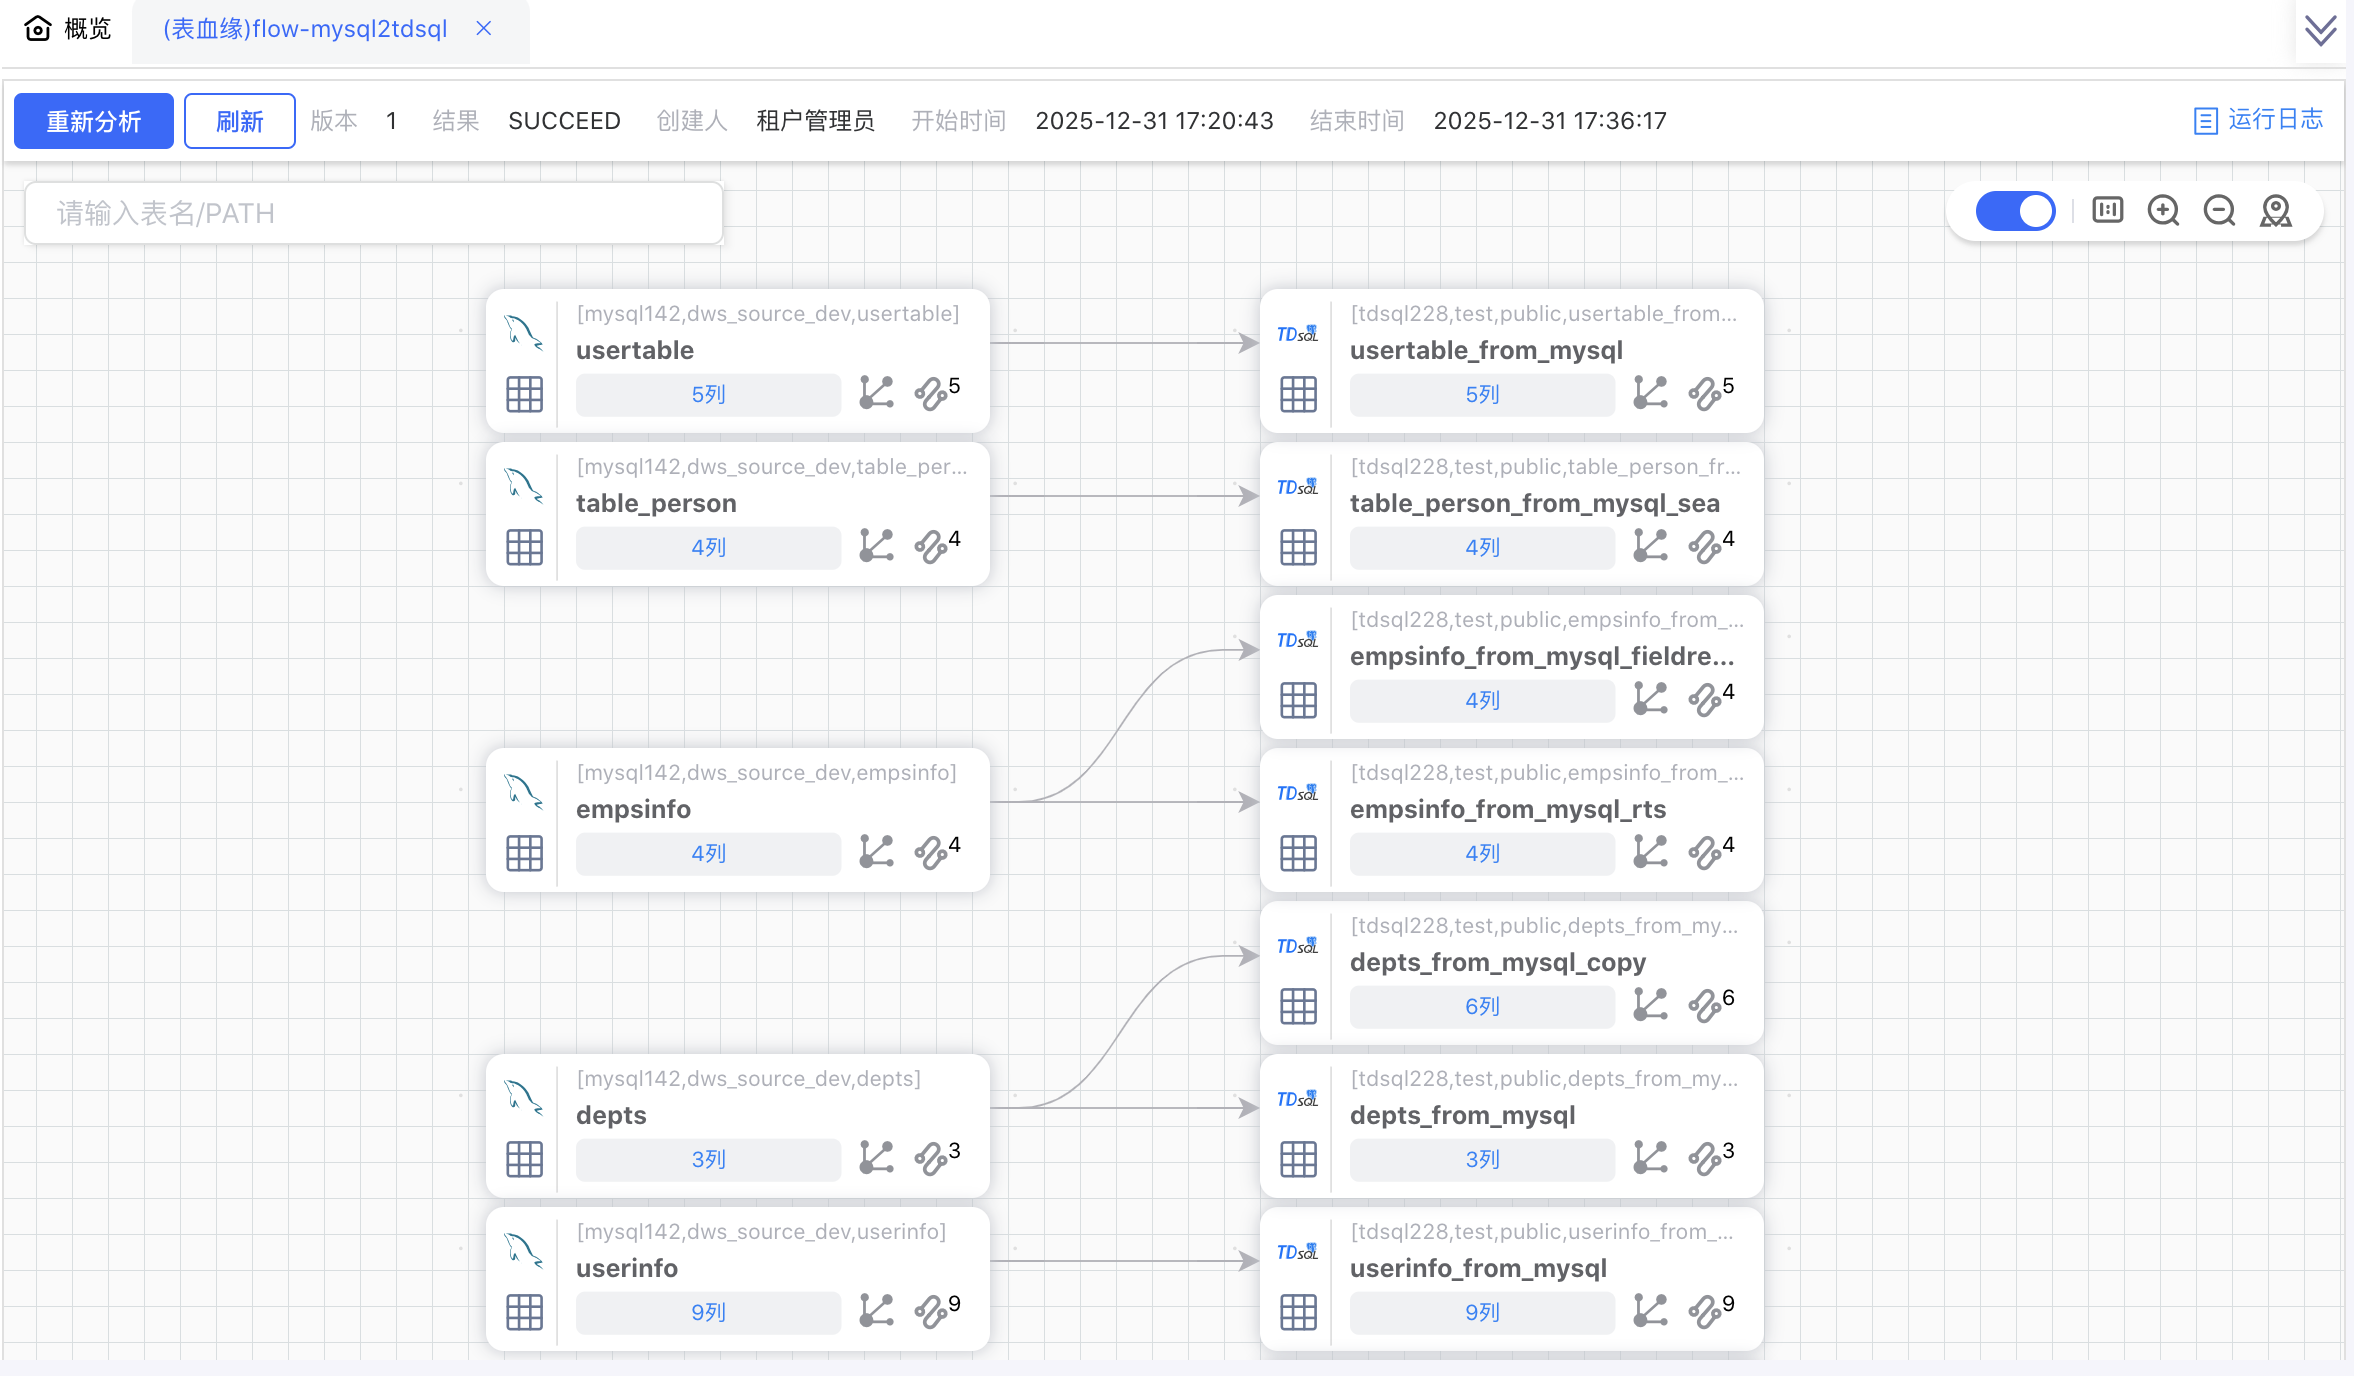Toggle the blue switch in canvas toolbar
This screenshot has height=1376, width=2354.
2015,211
